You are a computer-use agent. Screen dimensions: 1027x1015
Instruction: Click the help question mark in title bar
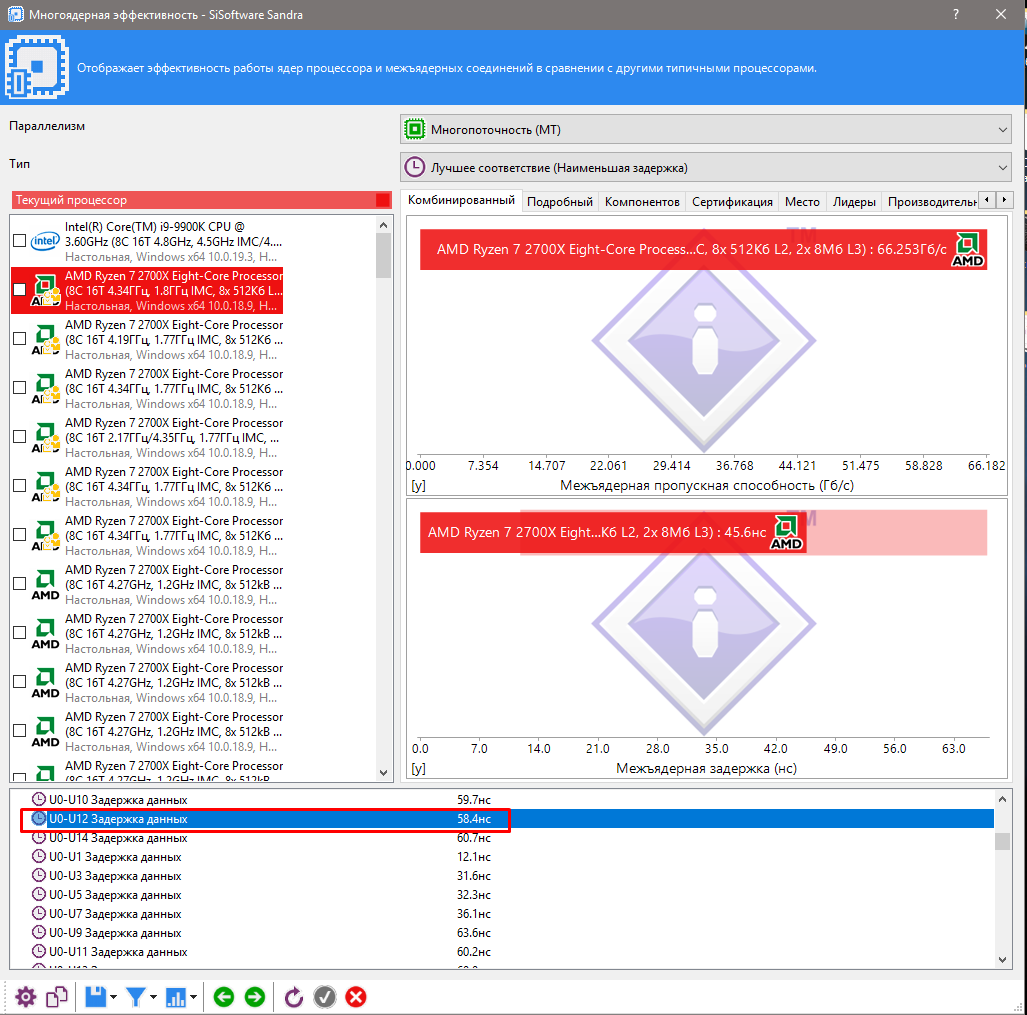956,14
